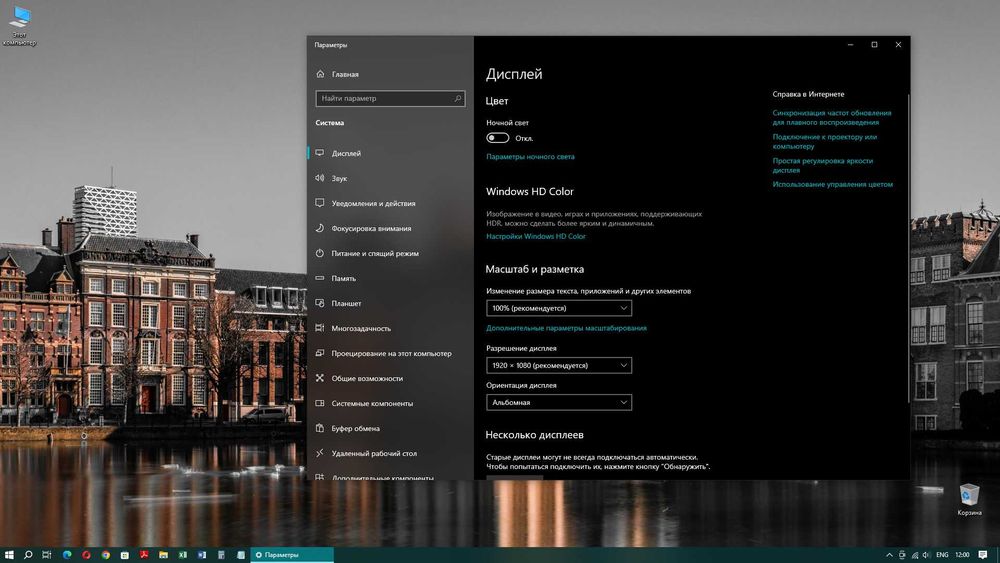Click the Буфер обмена clipboard icon

320,428
